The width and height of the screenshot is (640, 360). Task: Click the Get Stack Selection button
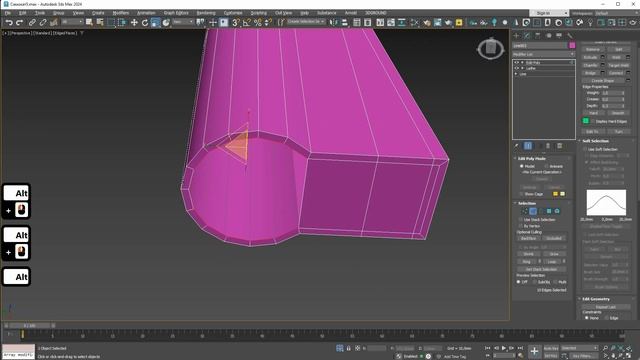pyautogui.click(x=541, y=269)
